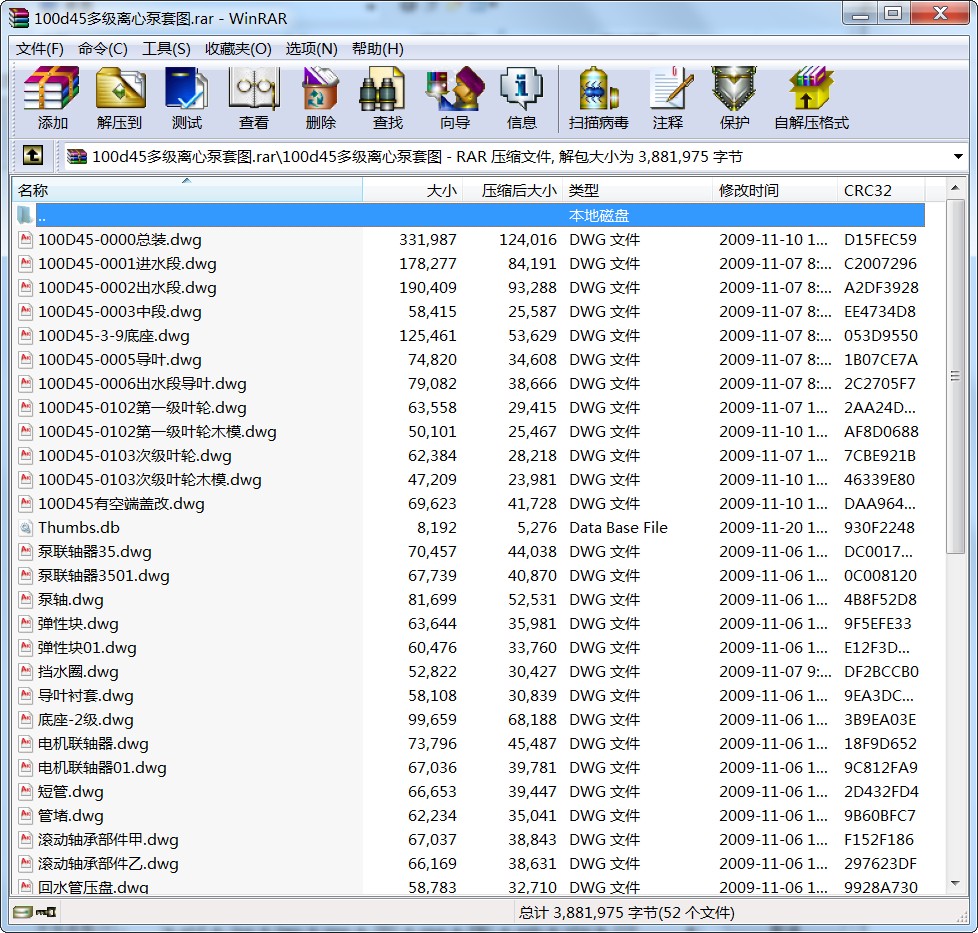Click file icon of 100D45-0005导叶.dwg
978x933 pixels.
(x=26, y=360)
